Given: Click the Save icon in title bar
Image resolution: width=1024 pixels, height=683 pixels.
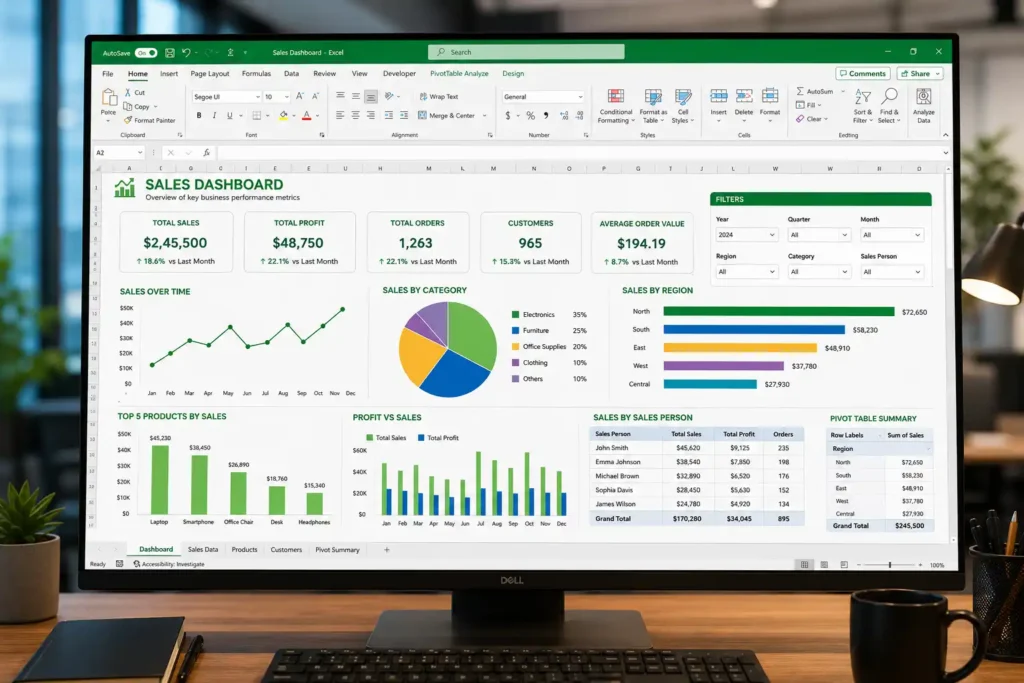Looking at the screenshot, I should click(170, 53).
